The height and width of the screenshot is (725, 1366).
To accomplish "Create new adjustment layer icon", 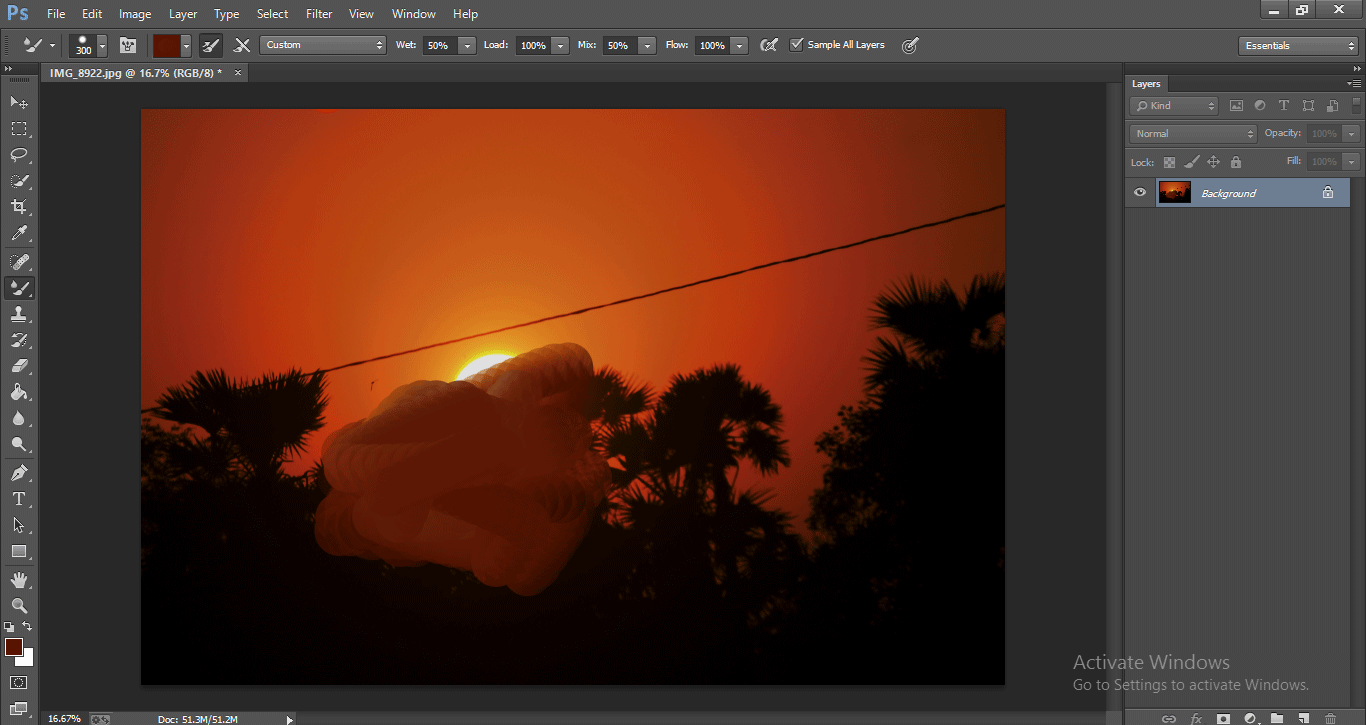I will [x=1250, y=718].
